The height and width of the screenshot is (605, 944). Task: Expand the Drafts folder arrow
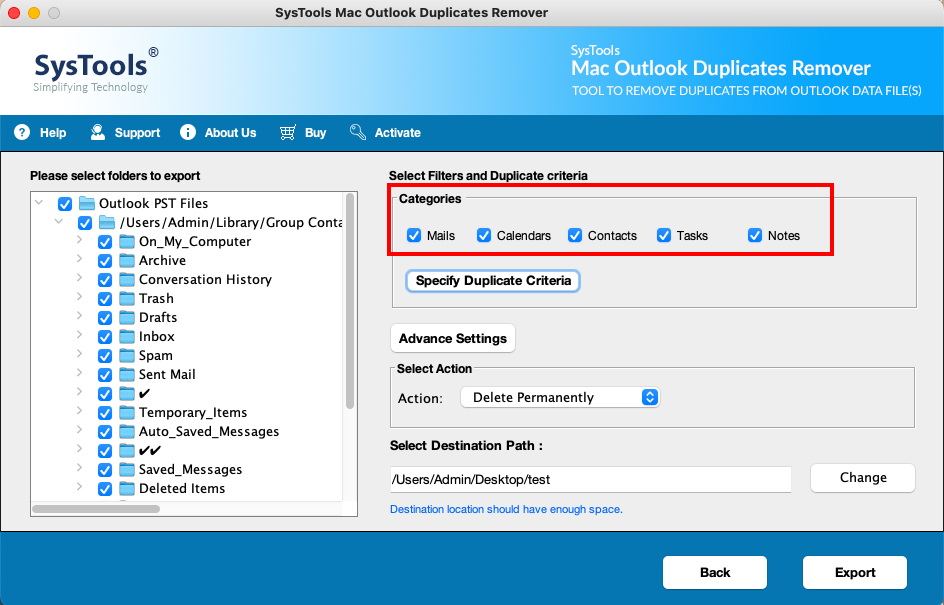79,315
